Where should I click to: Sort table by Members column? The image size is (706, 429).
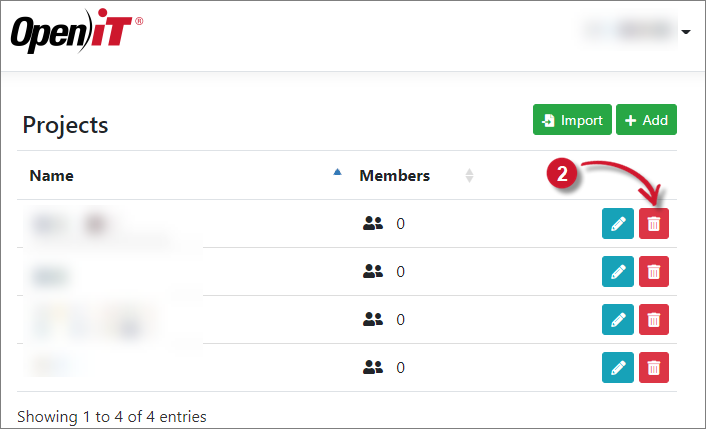click(x=395, y=176)
